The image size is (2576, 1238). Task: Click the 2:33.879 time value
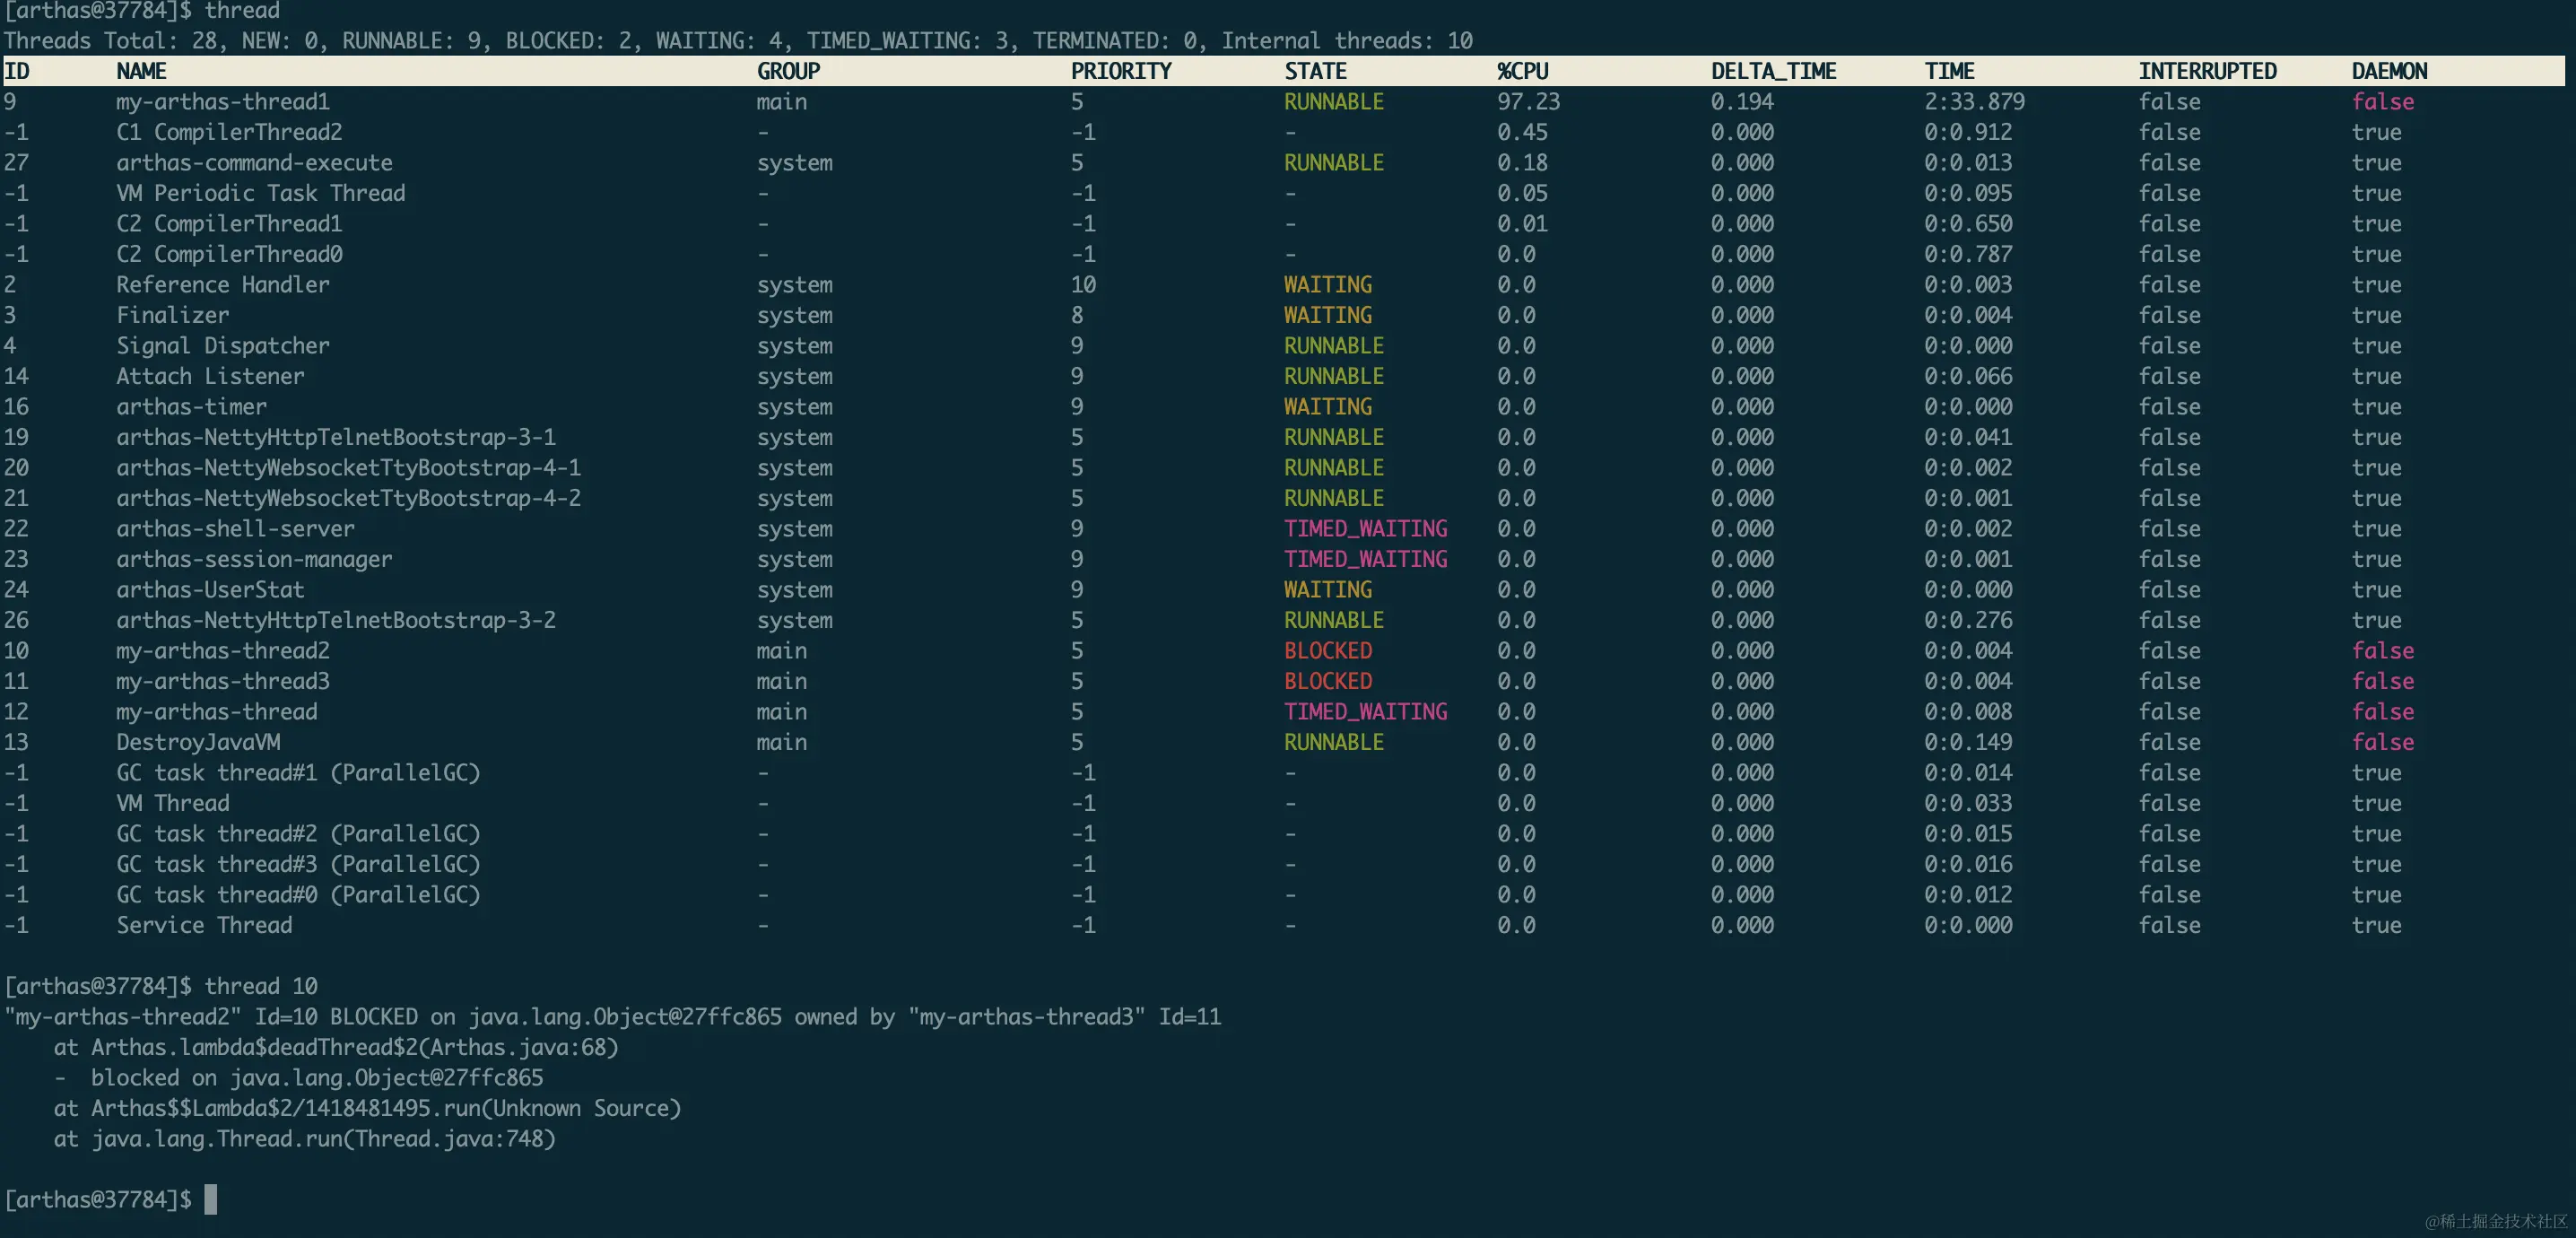[x=1974, y=102]
